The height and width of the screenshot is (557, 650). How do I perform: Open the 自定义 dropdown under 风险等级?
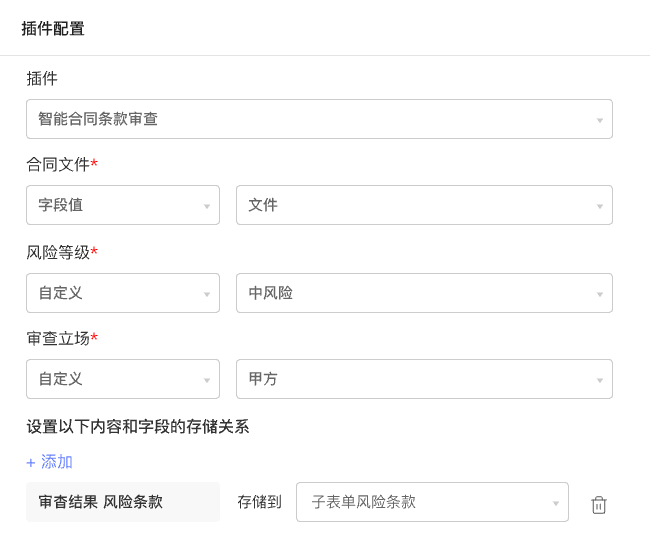tap(122, 293)
